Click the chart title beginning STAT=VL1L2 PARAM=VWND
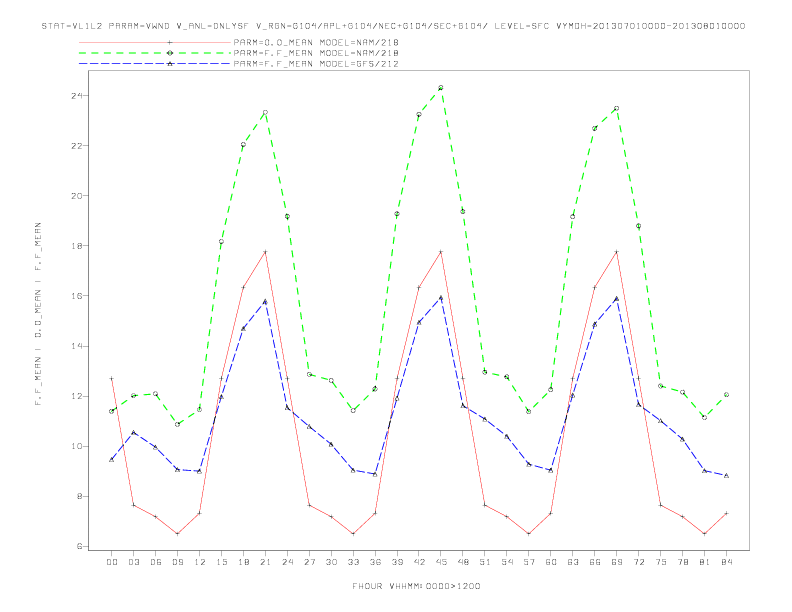This screenshot has height=612, width=792. coord(393,26)
